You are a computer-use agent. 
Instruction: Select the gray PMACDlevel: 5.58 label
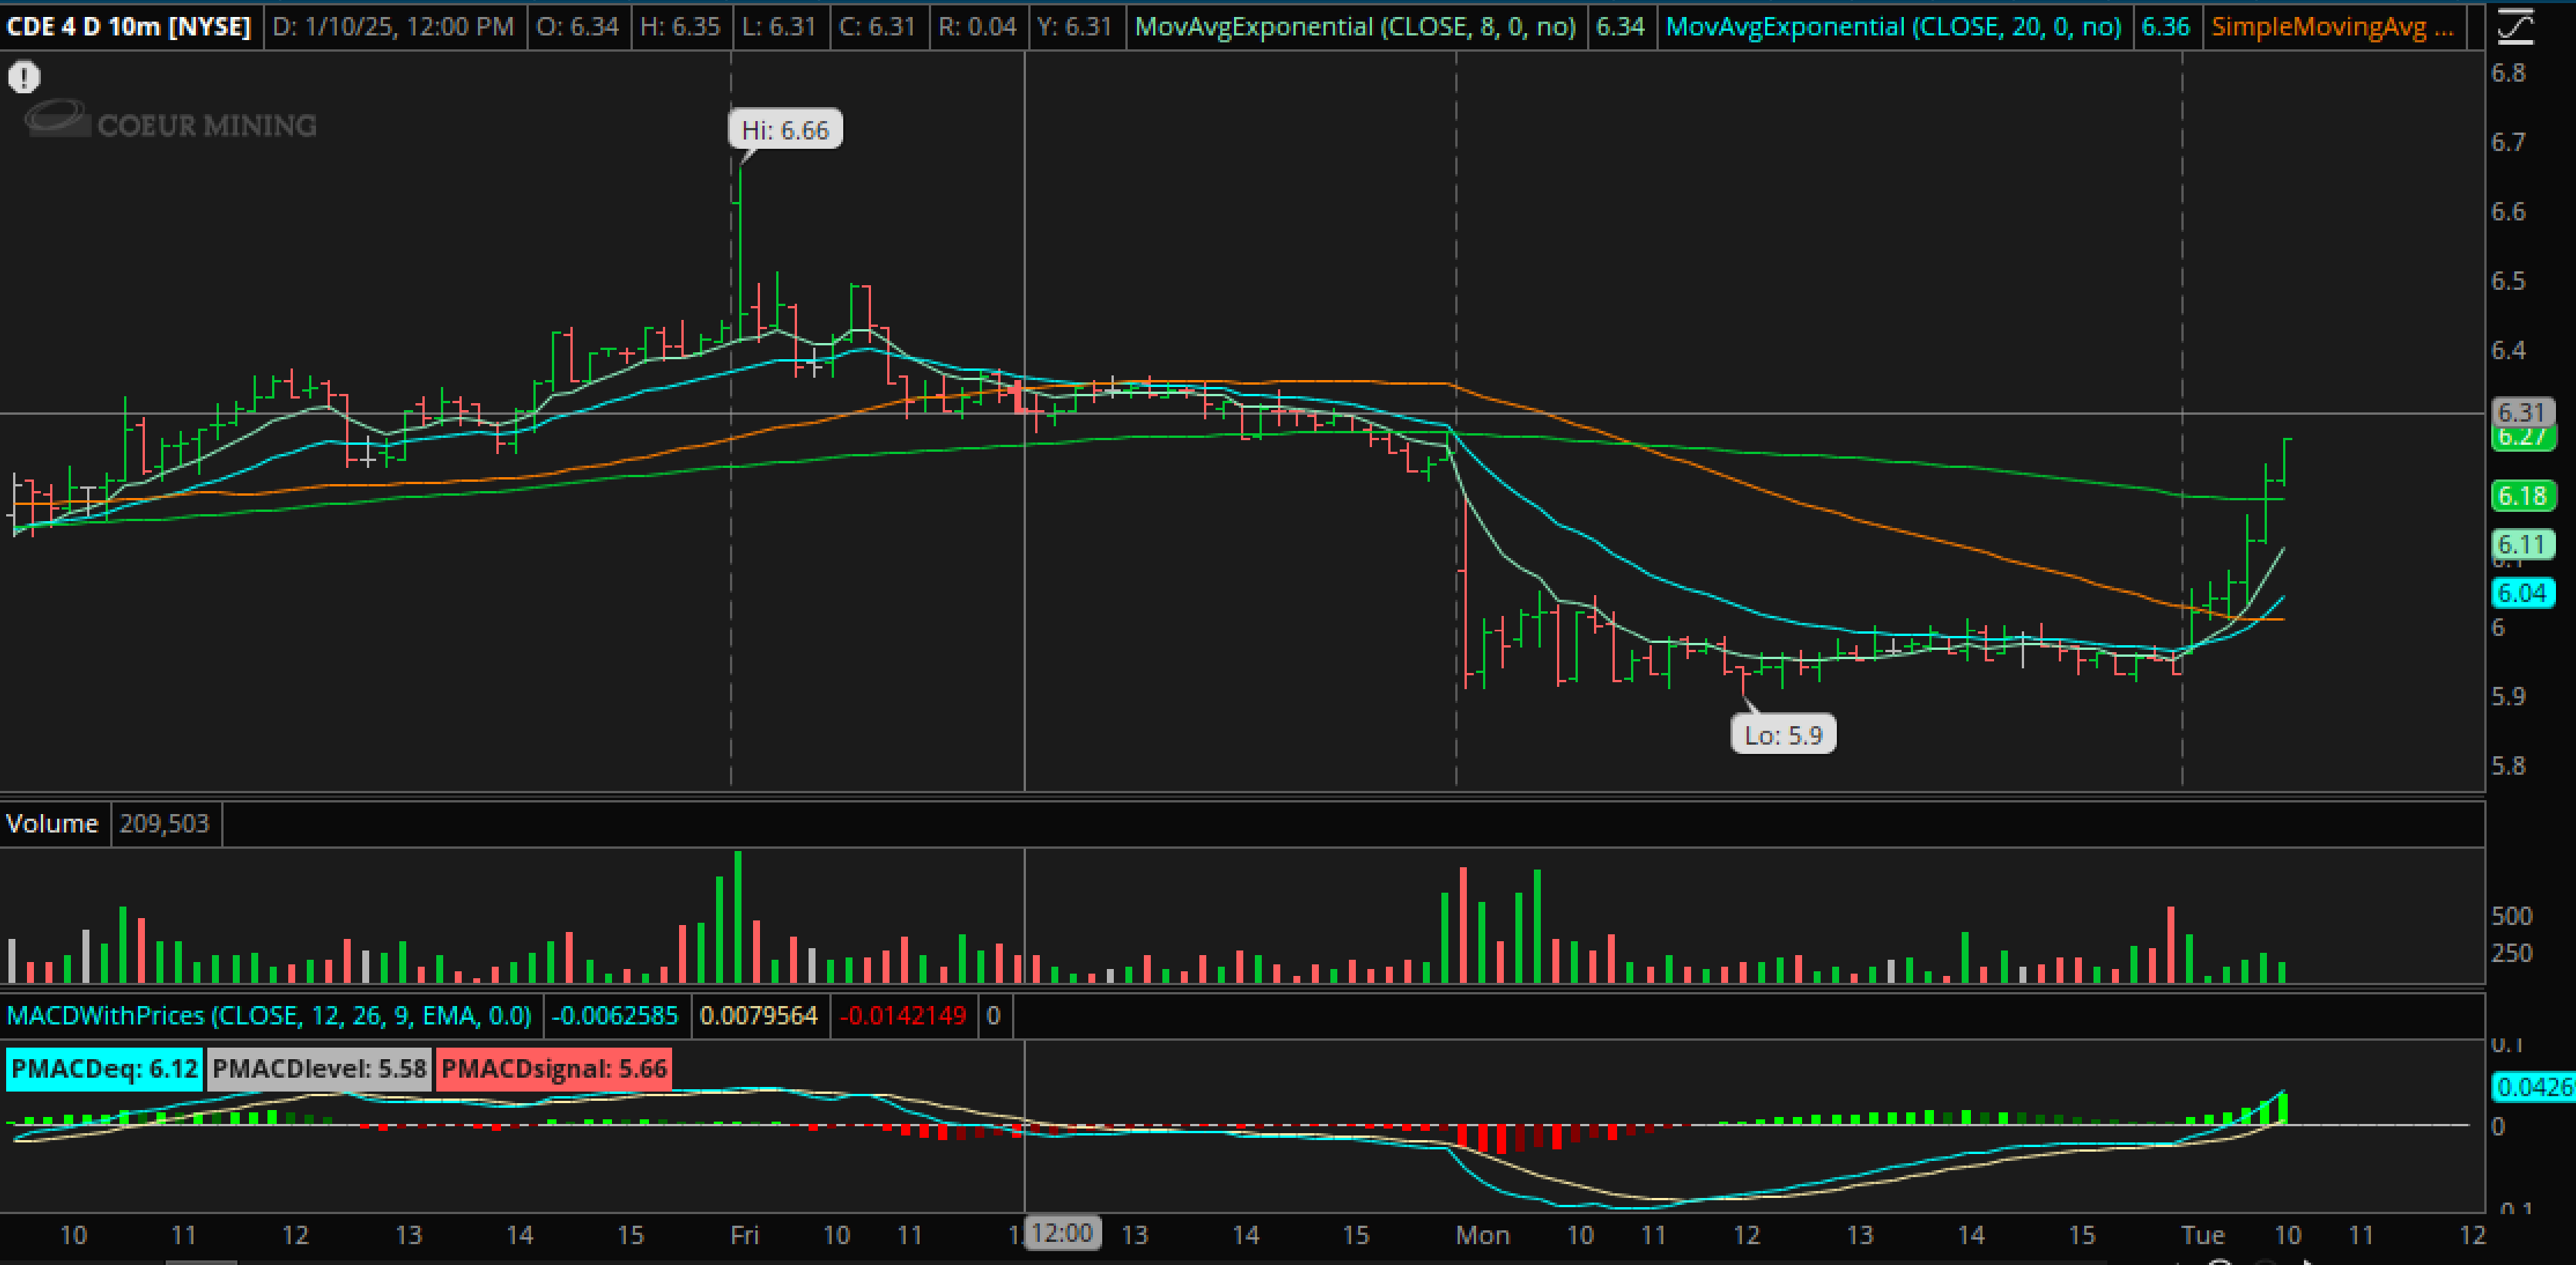pyautogui.click(x=319, y=1068)
